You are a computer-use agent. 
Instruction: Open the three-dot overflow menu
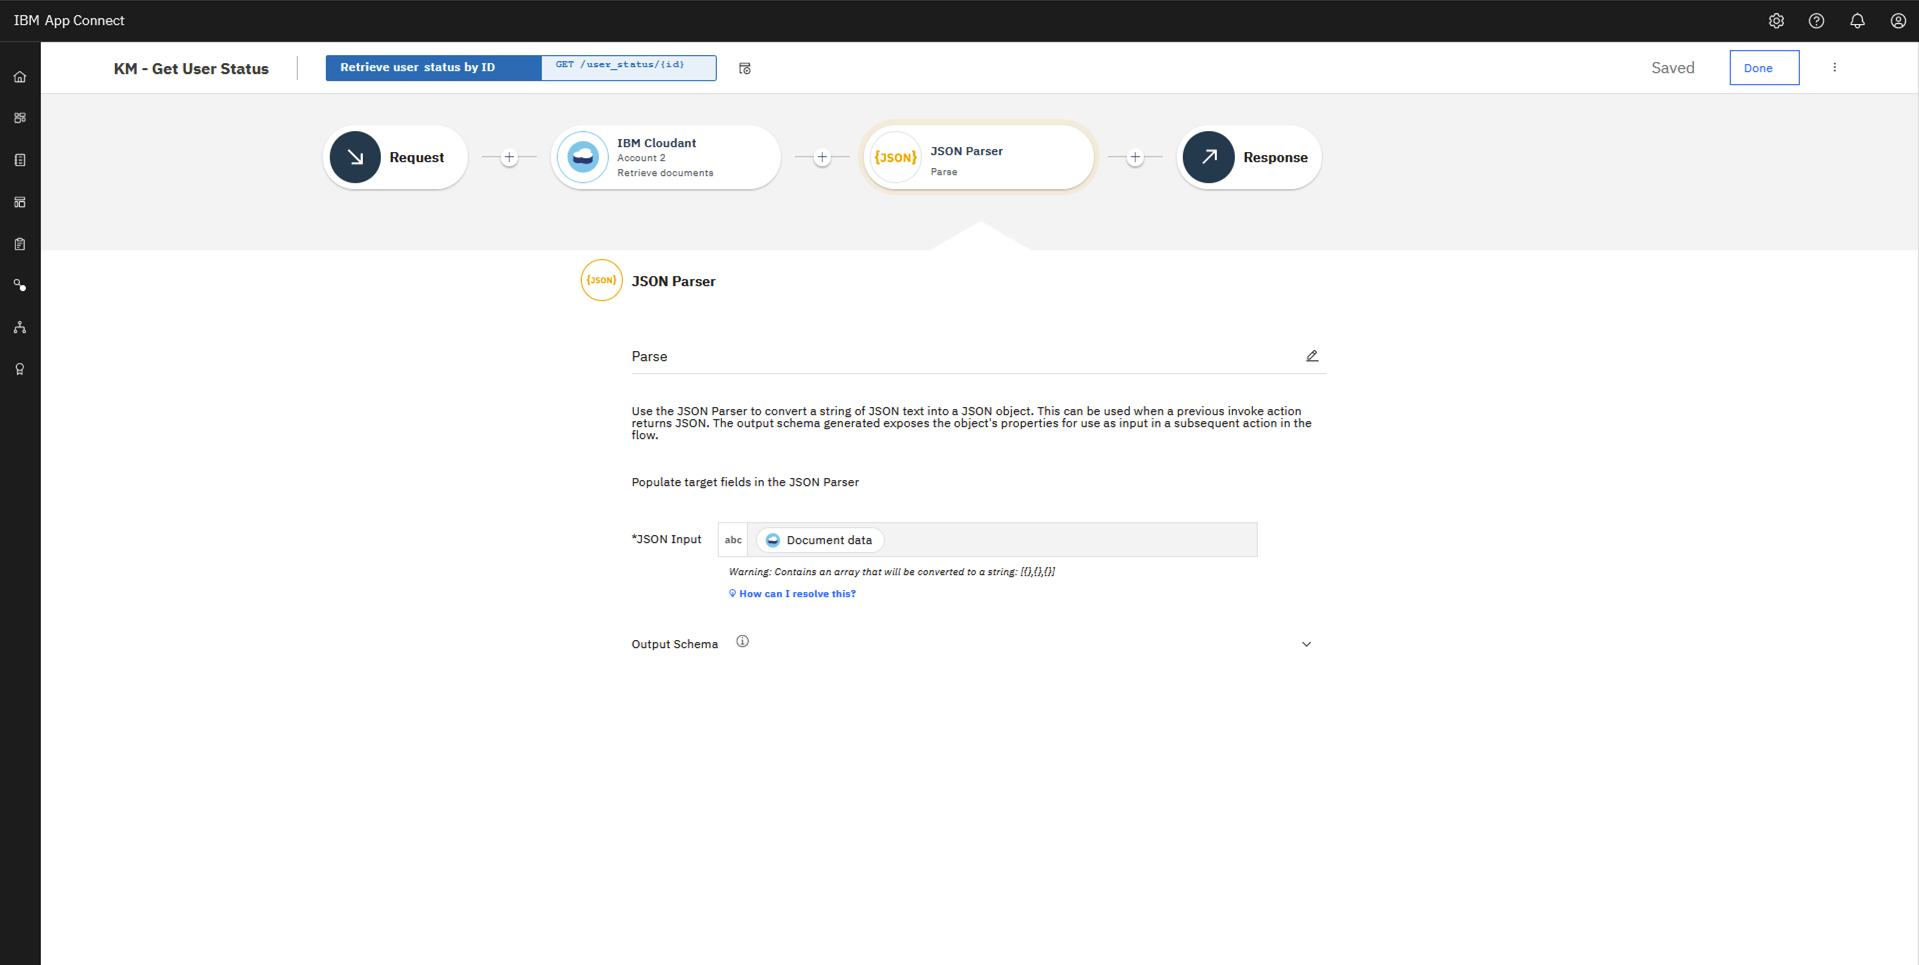tap(1834, 68)
